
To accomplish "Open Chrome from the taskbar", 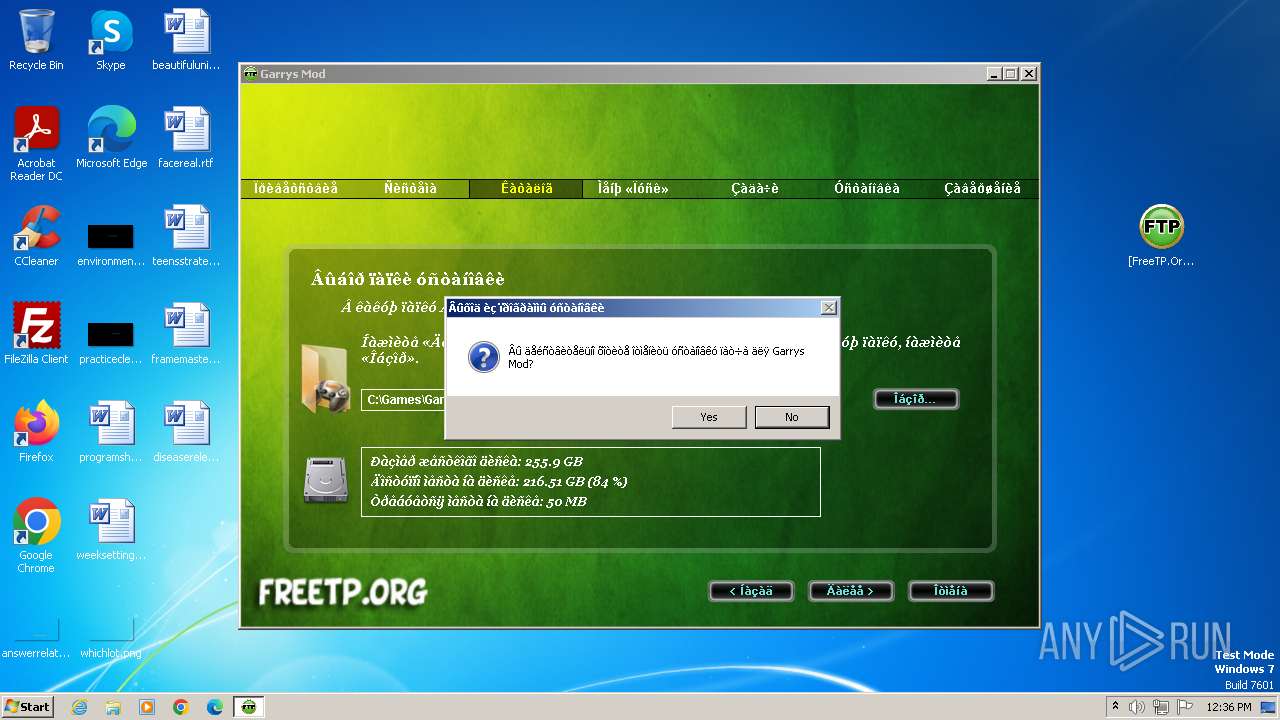I will [x=181, y=707].
